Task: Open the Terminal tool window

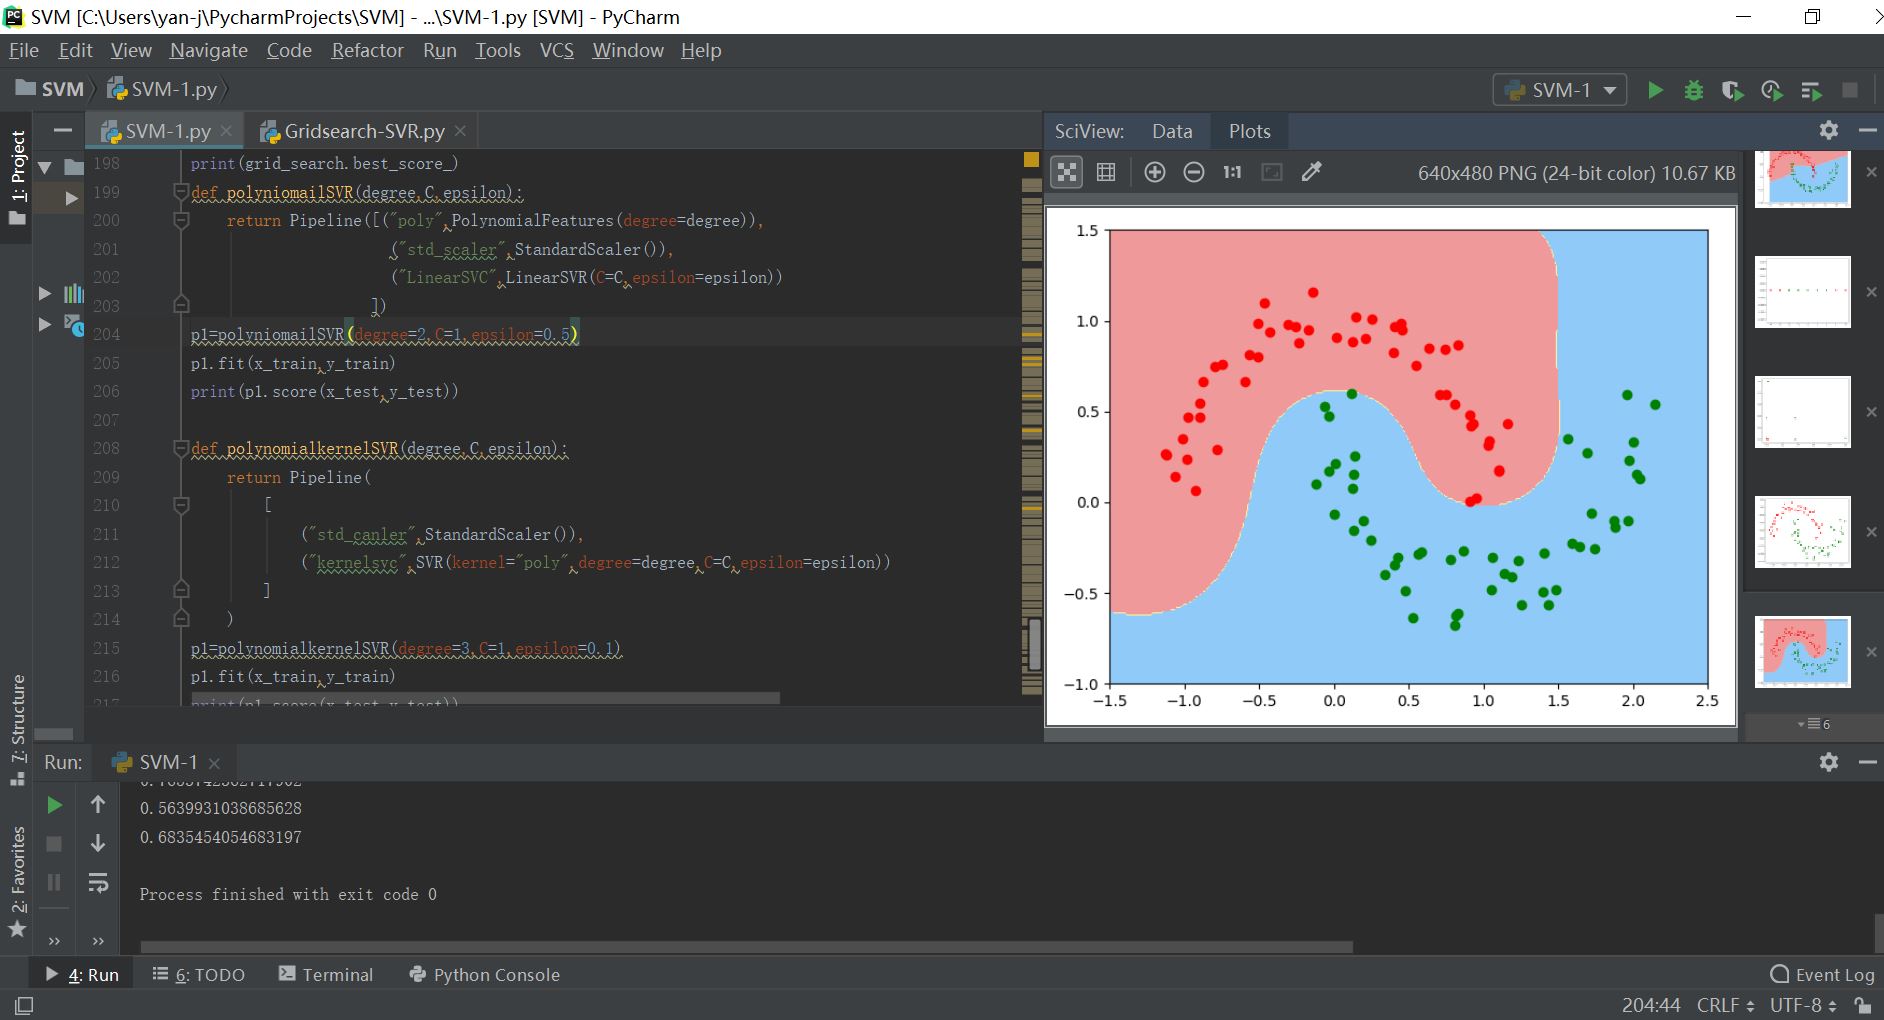Action: 326,974
